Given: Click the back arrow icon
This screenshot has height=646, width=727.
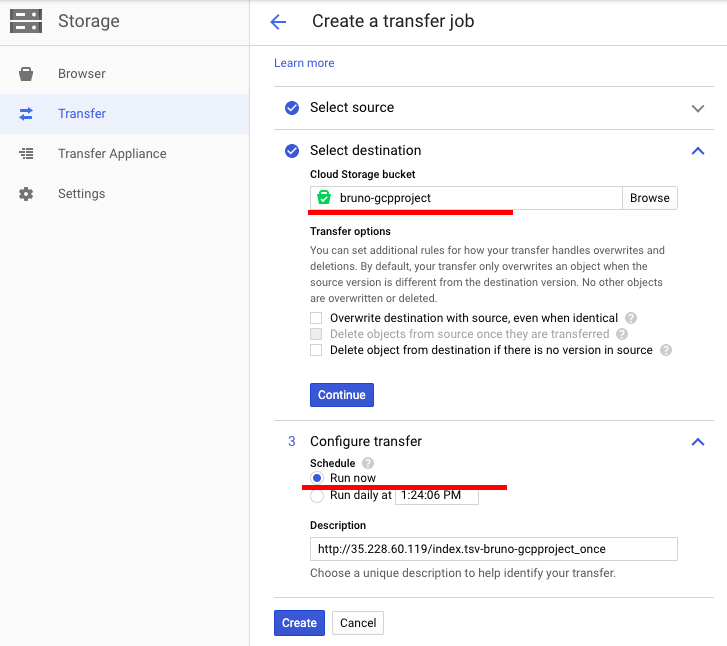Looking at the screenshot, I should [x=278, y=22].
